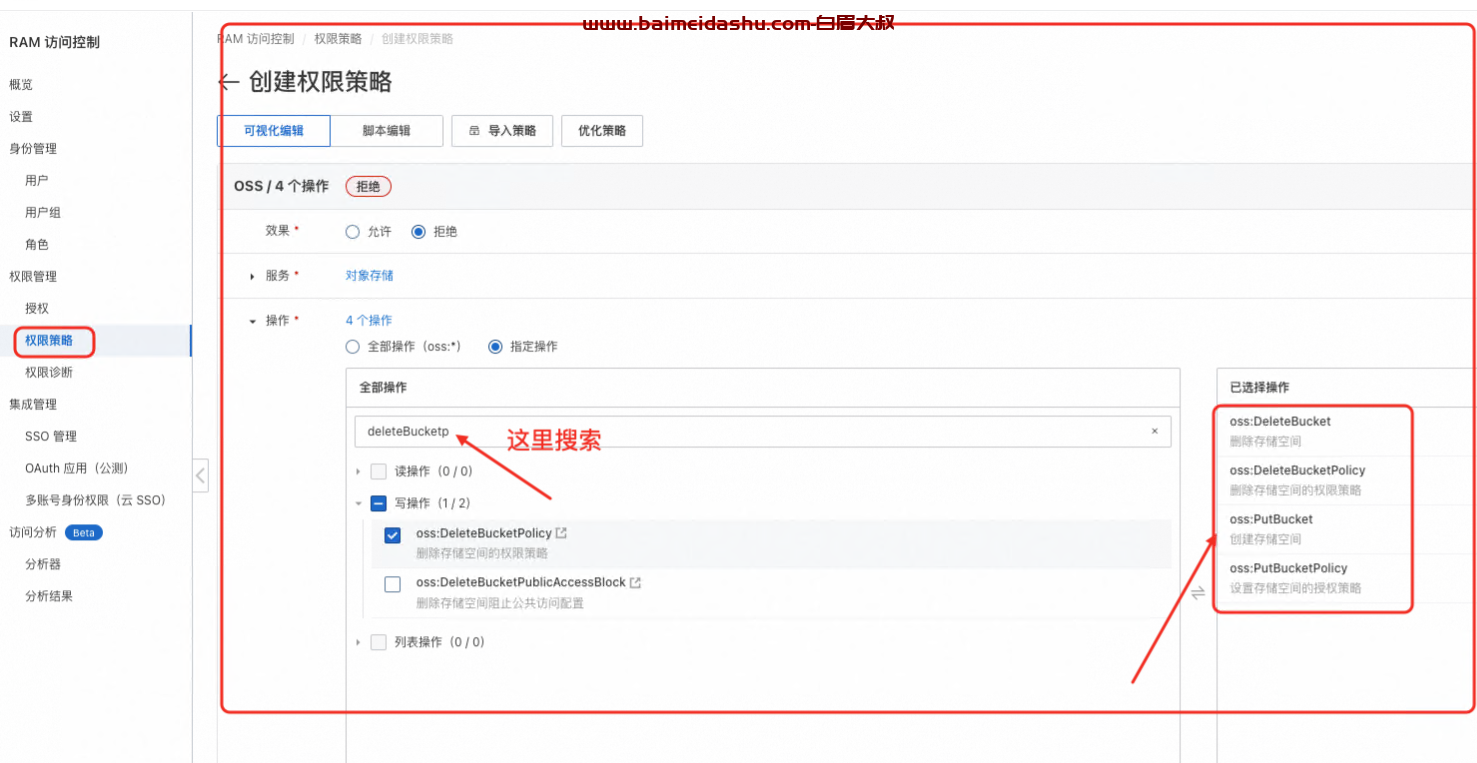
Task: Open OAuth 应用（公测） in the sidebar
Action: 77,468
